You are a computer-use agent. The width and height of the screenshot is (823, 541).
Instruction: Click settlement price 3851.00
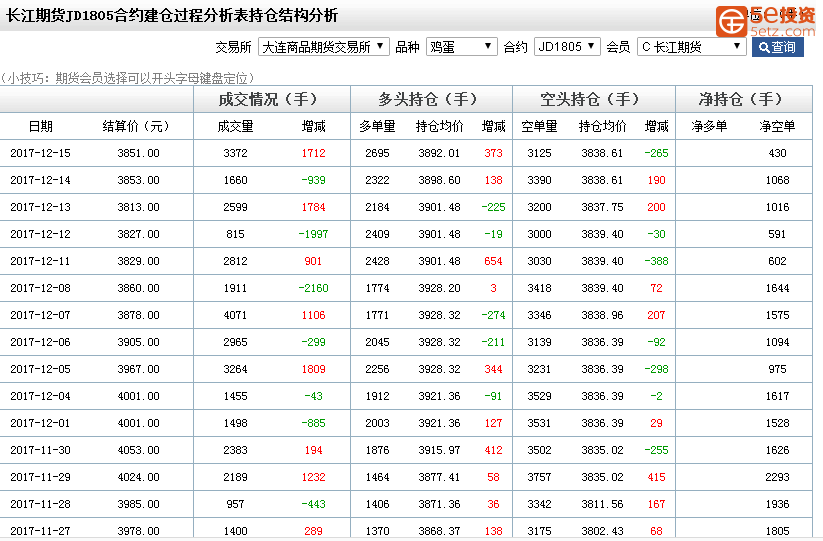click(139, 153)
